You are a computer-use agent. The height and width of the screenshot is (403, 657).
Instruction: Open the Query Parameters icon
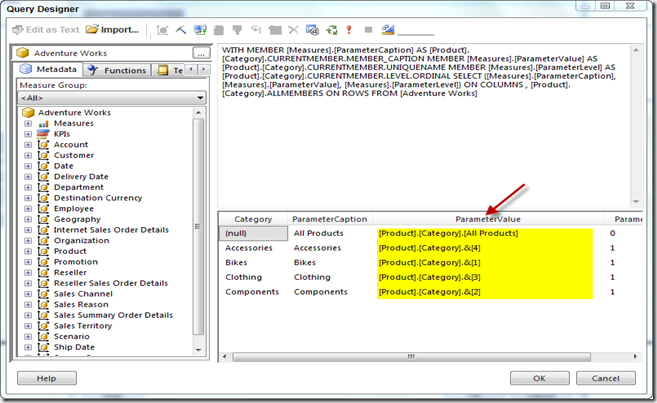(312, 30)
